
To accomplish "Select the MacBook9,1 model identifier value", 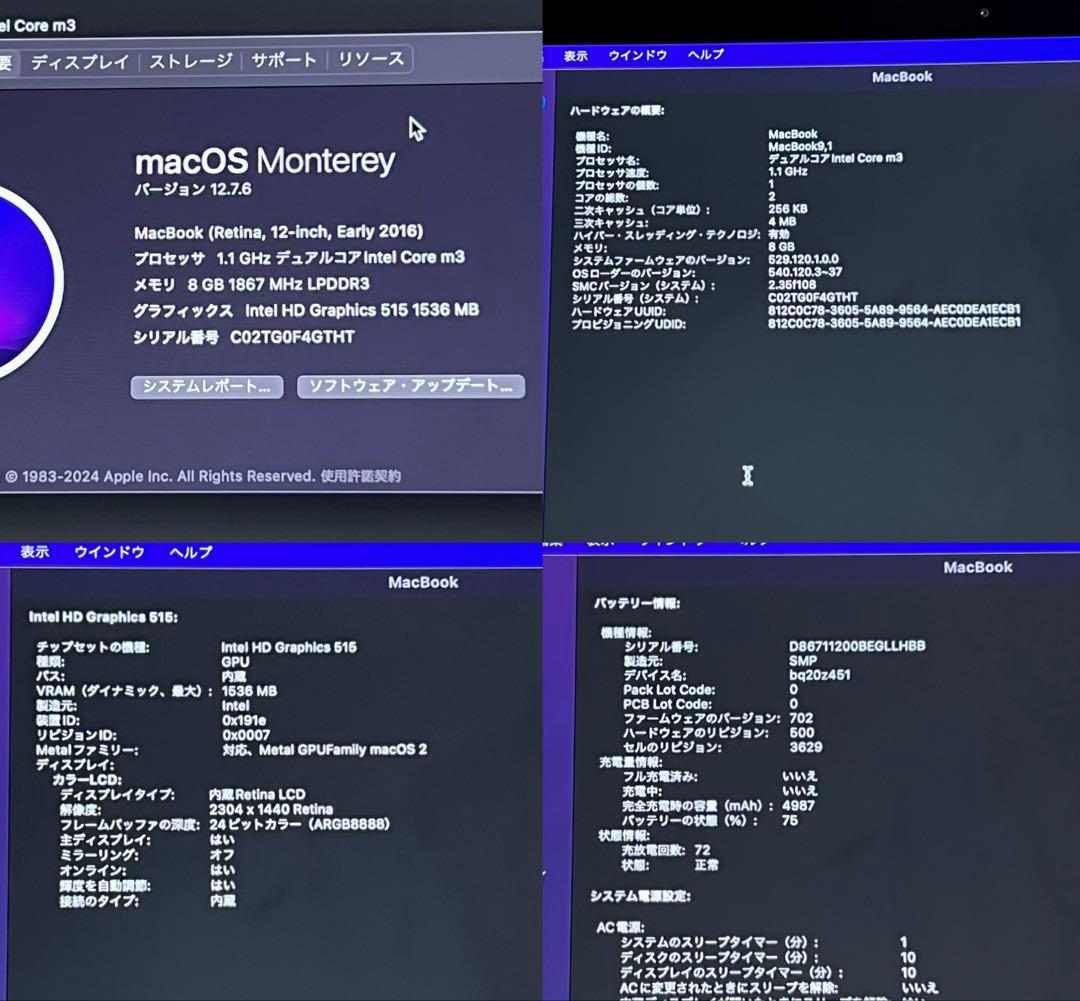I will tap(800, 146).
